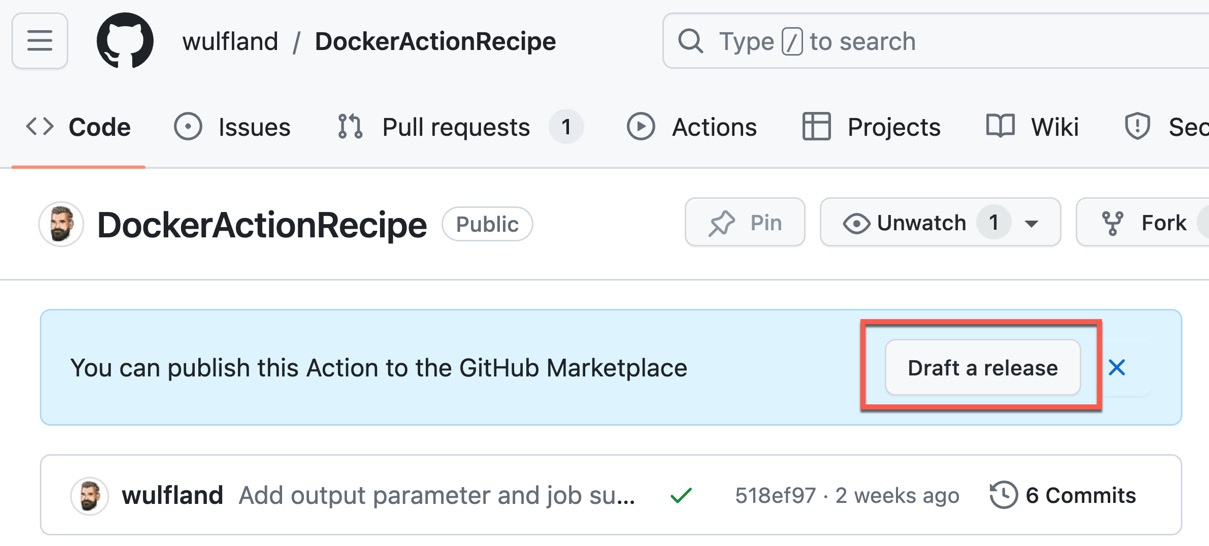This screenshot has width=1209, height=546.
Task: Pin the DockerActionRecipe repository
Action: (745, 223)
